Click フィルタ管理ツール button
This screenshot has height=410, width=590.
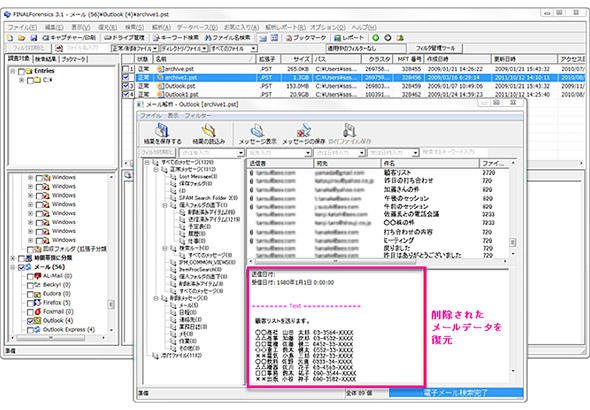point(435,49)
